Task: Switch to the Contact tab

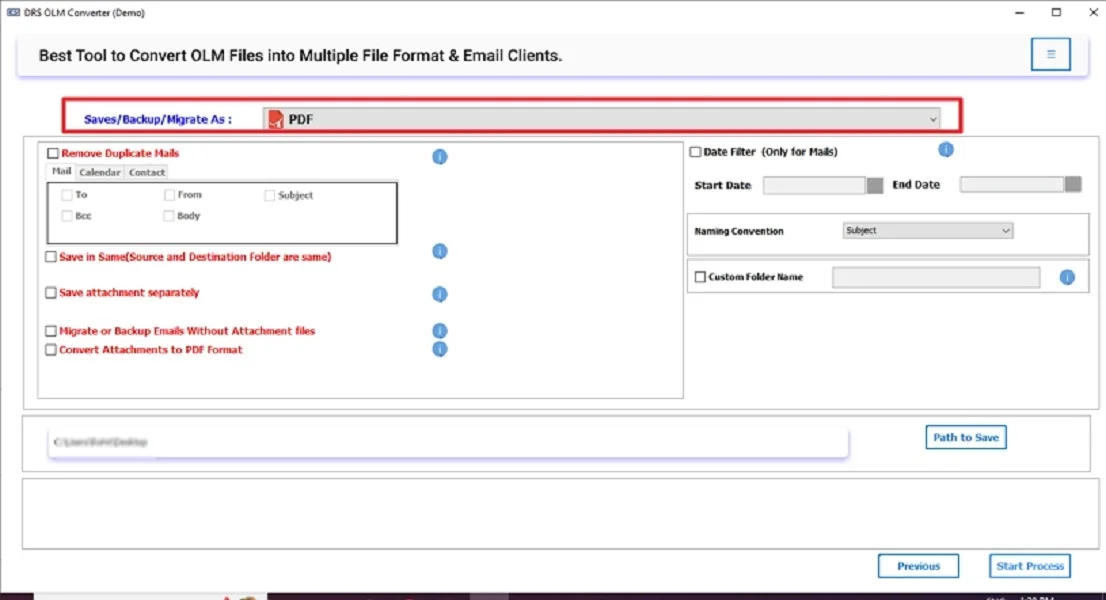Action: click(x=147, y=172)
